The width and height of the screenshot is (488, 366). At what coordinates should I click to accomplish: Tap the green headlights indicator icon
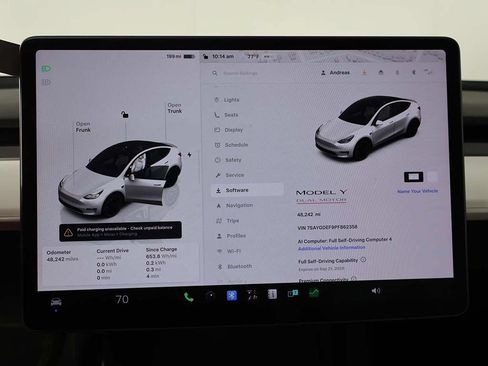46,69
